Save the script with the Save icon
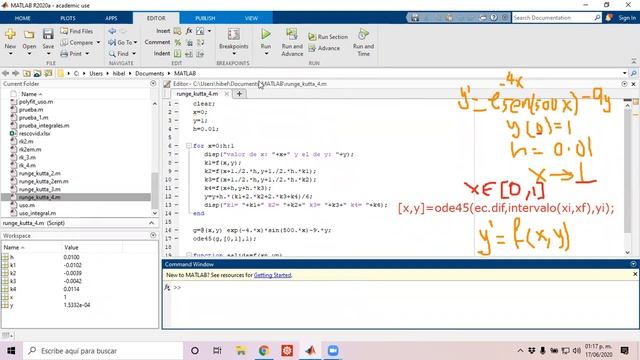The image size is (640, 360). (48, 34)
